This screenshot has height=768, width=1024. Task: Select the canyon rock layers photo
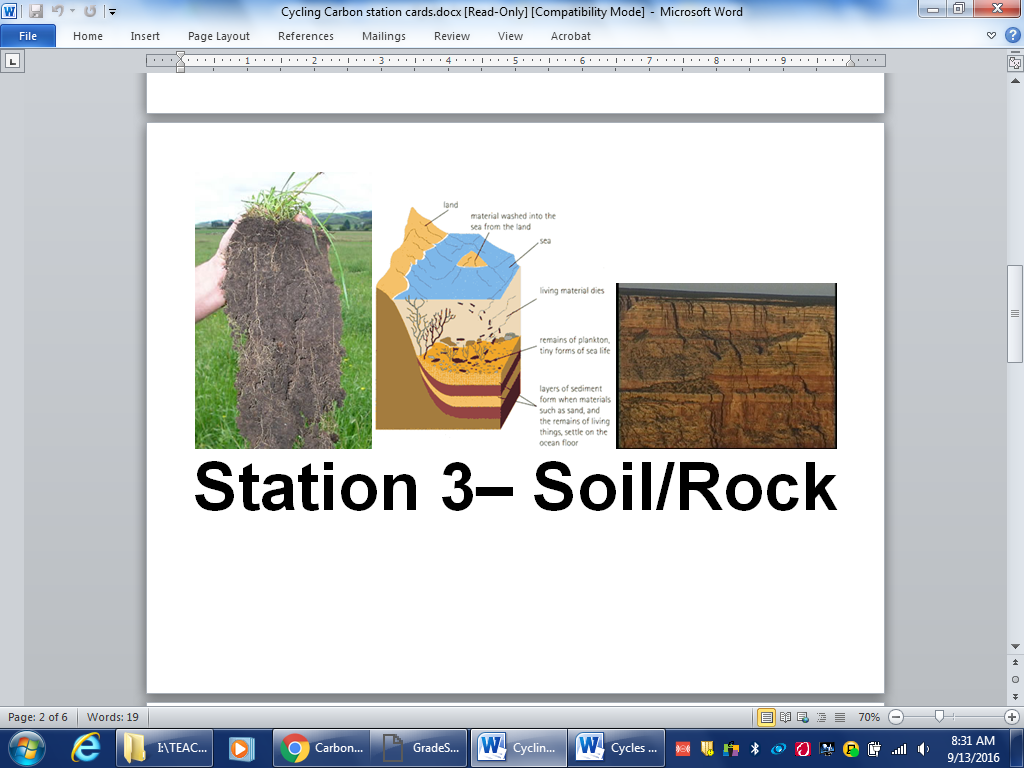(726, 366)
